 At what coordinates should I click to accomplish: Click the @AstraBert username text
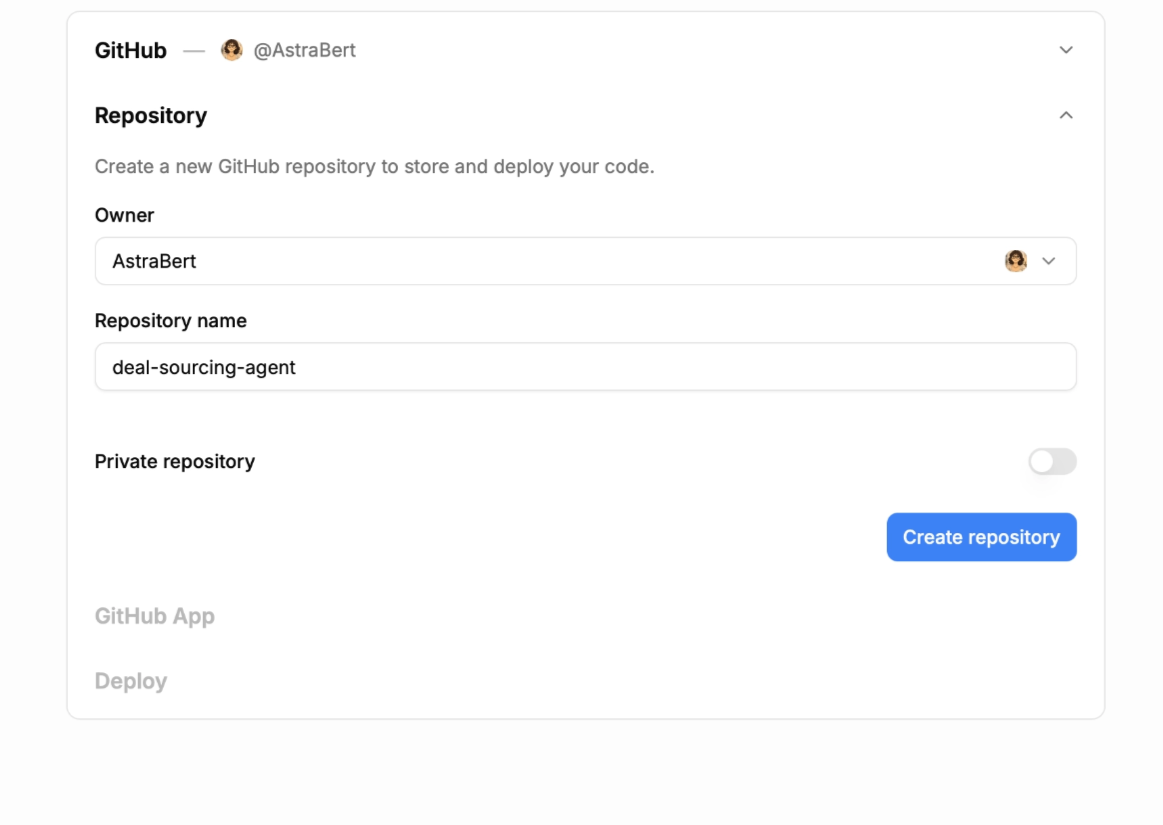click(304, 50)
